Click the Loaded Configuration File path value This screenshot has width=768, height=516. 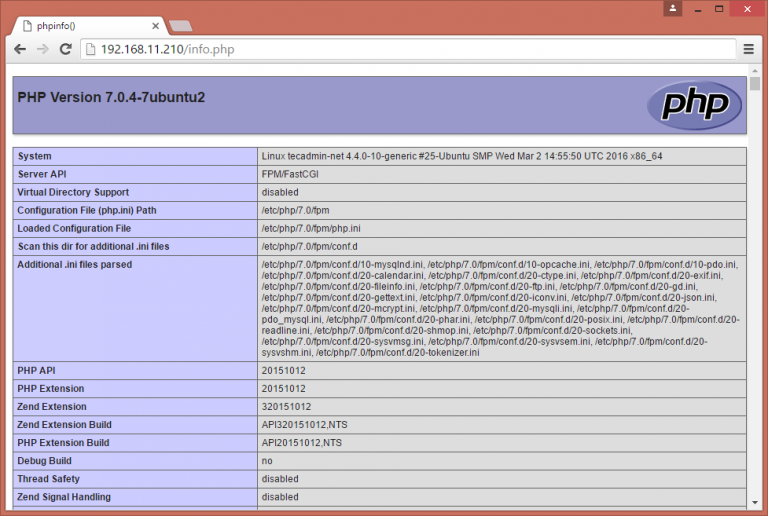[x=311, y=228]
